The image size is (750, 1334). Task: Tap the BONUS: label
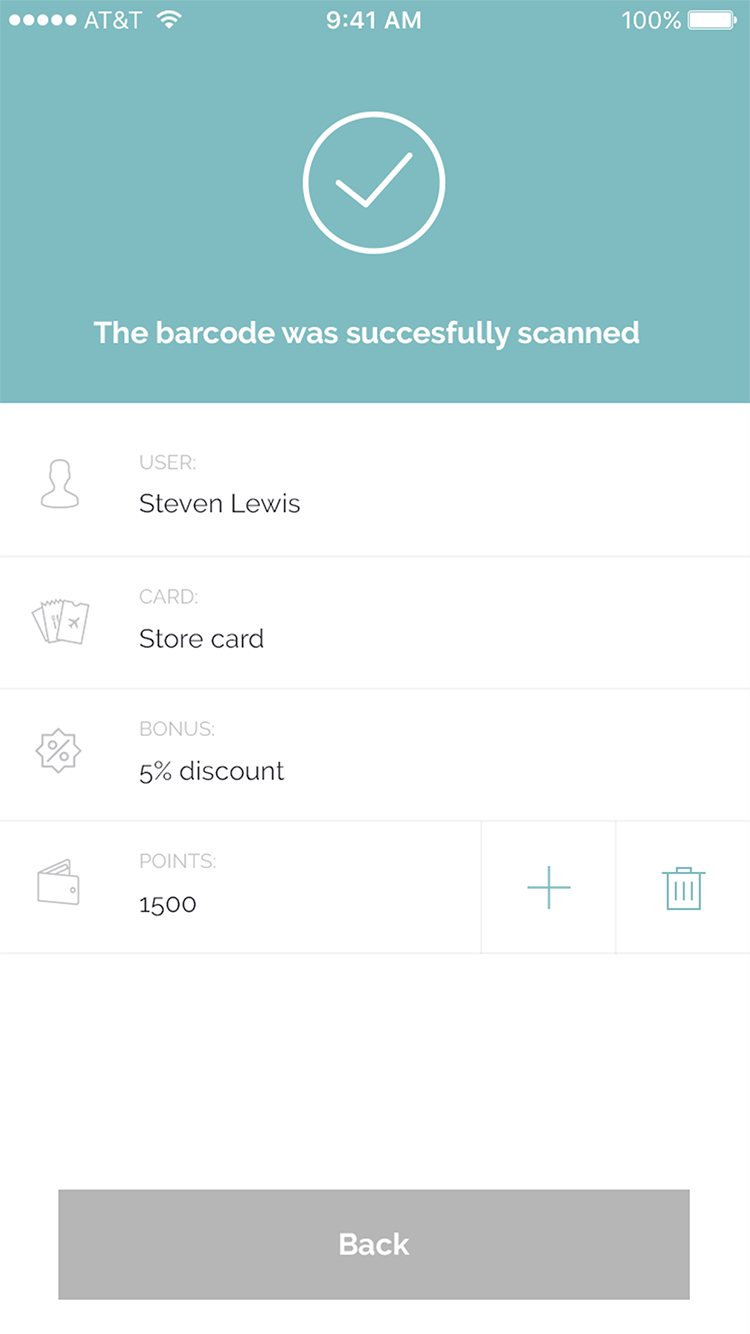[177, 729]
